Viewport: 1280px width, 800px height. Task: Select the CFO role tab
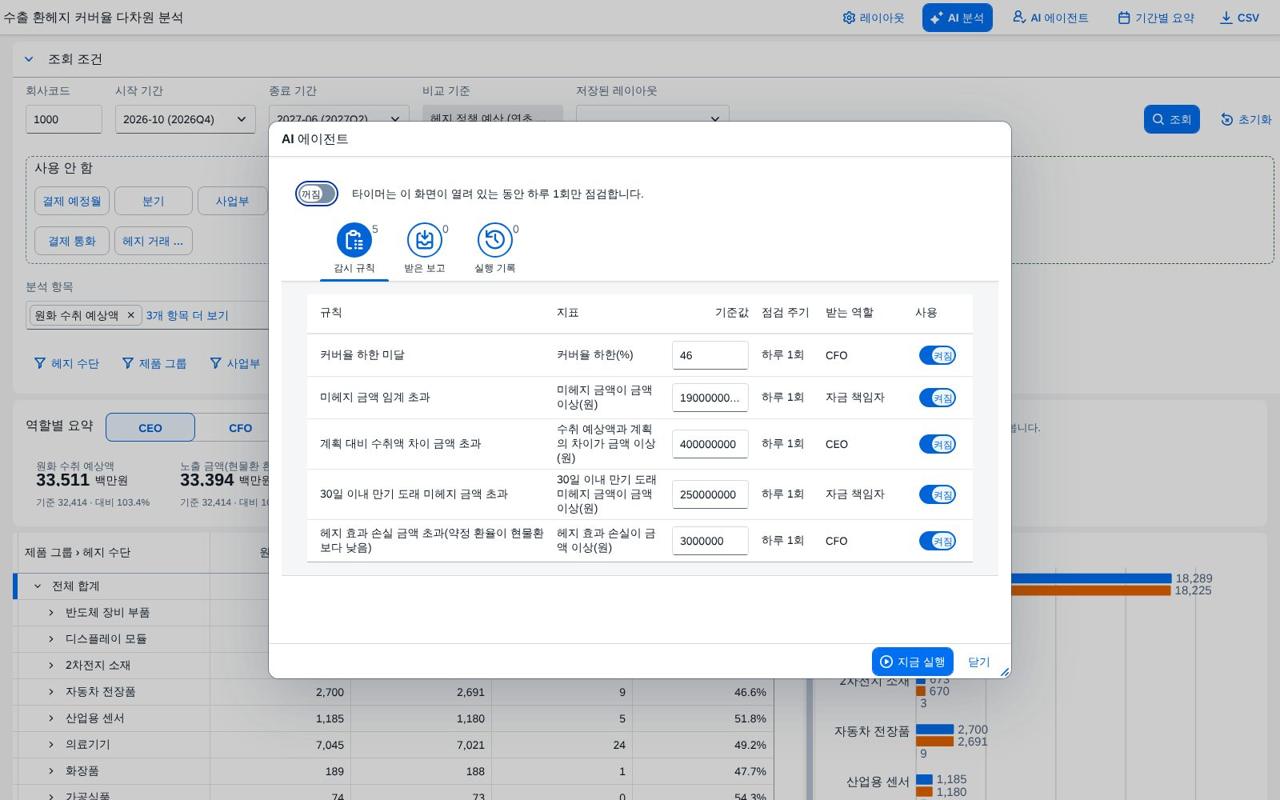tap(240, 427)
